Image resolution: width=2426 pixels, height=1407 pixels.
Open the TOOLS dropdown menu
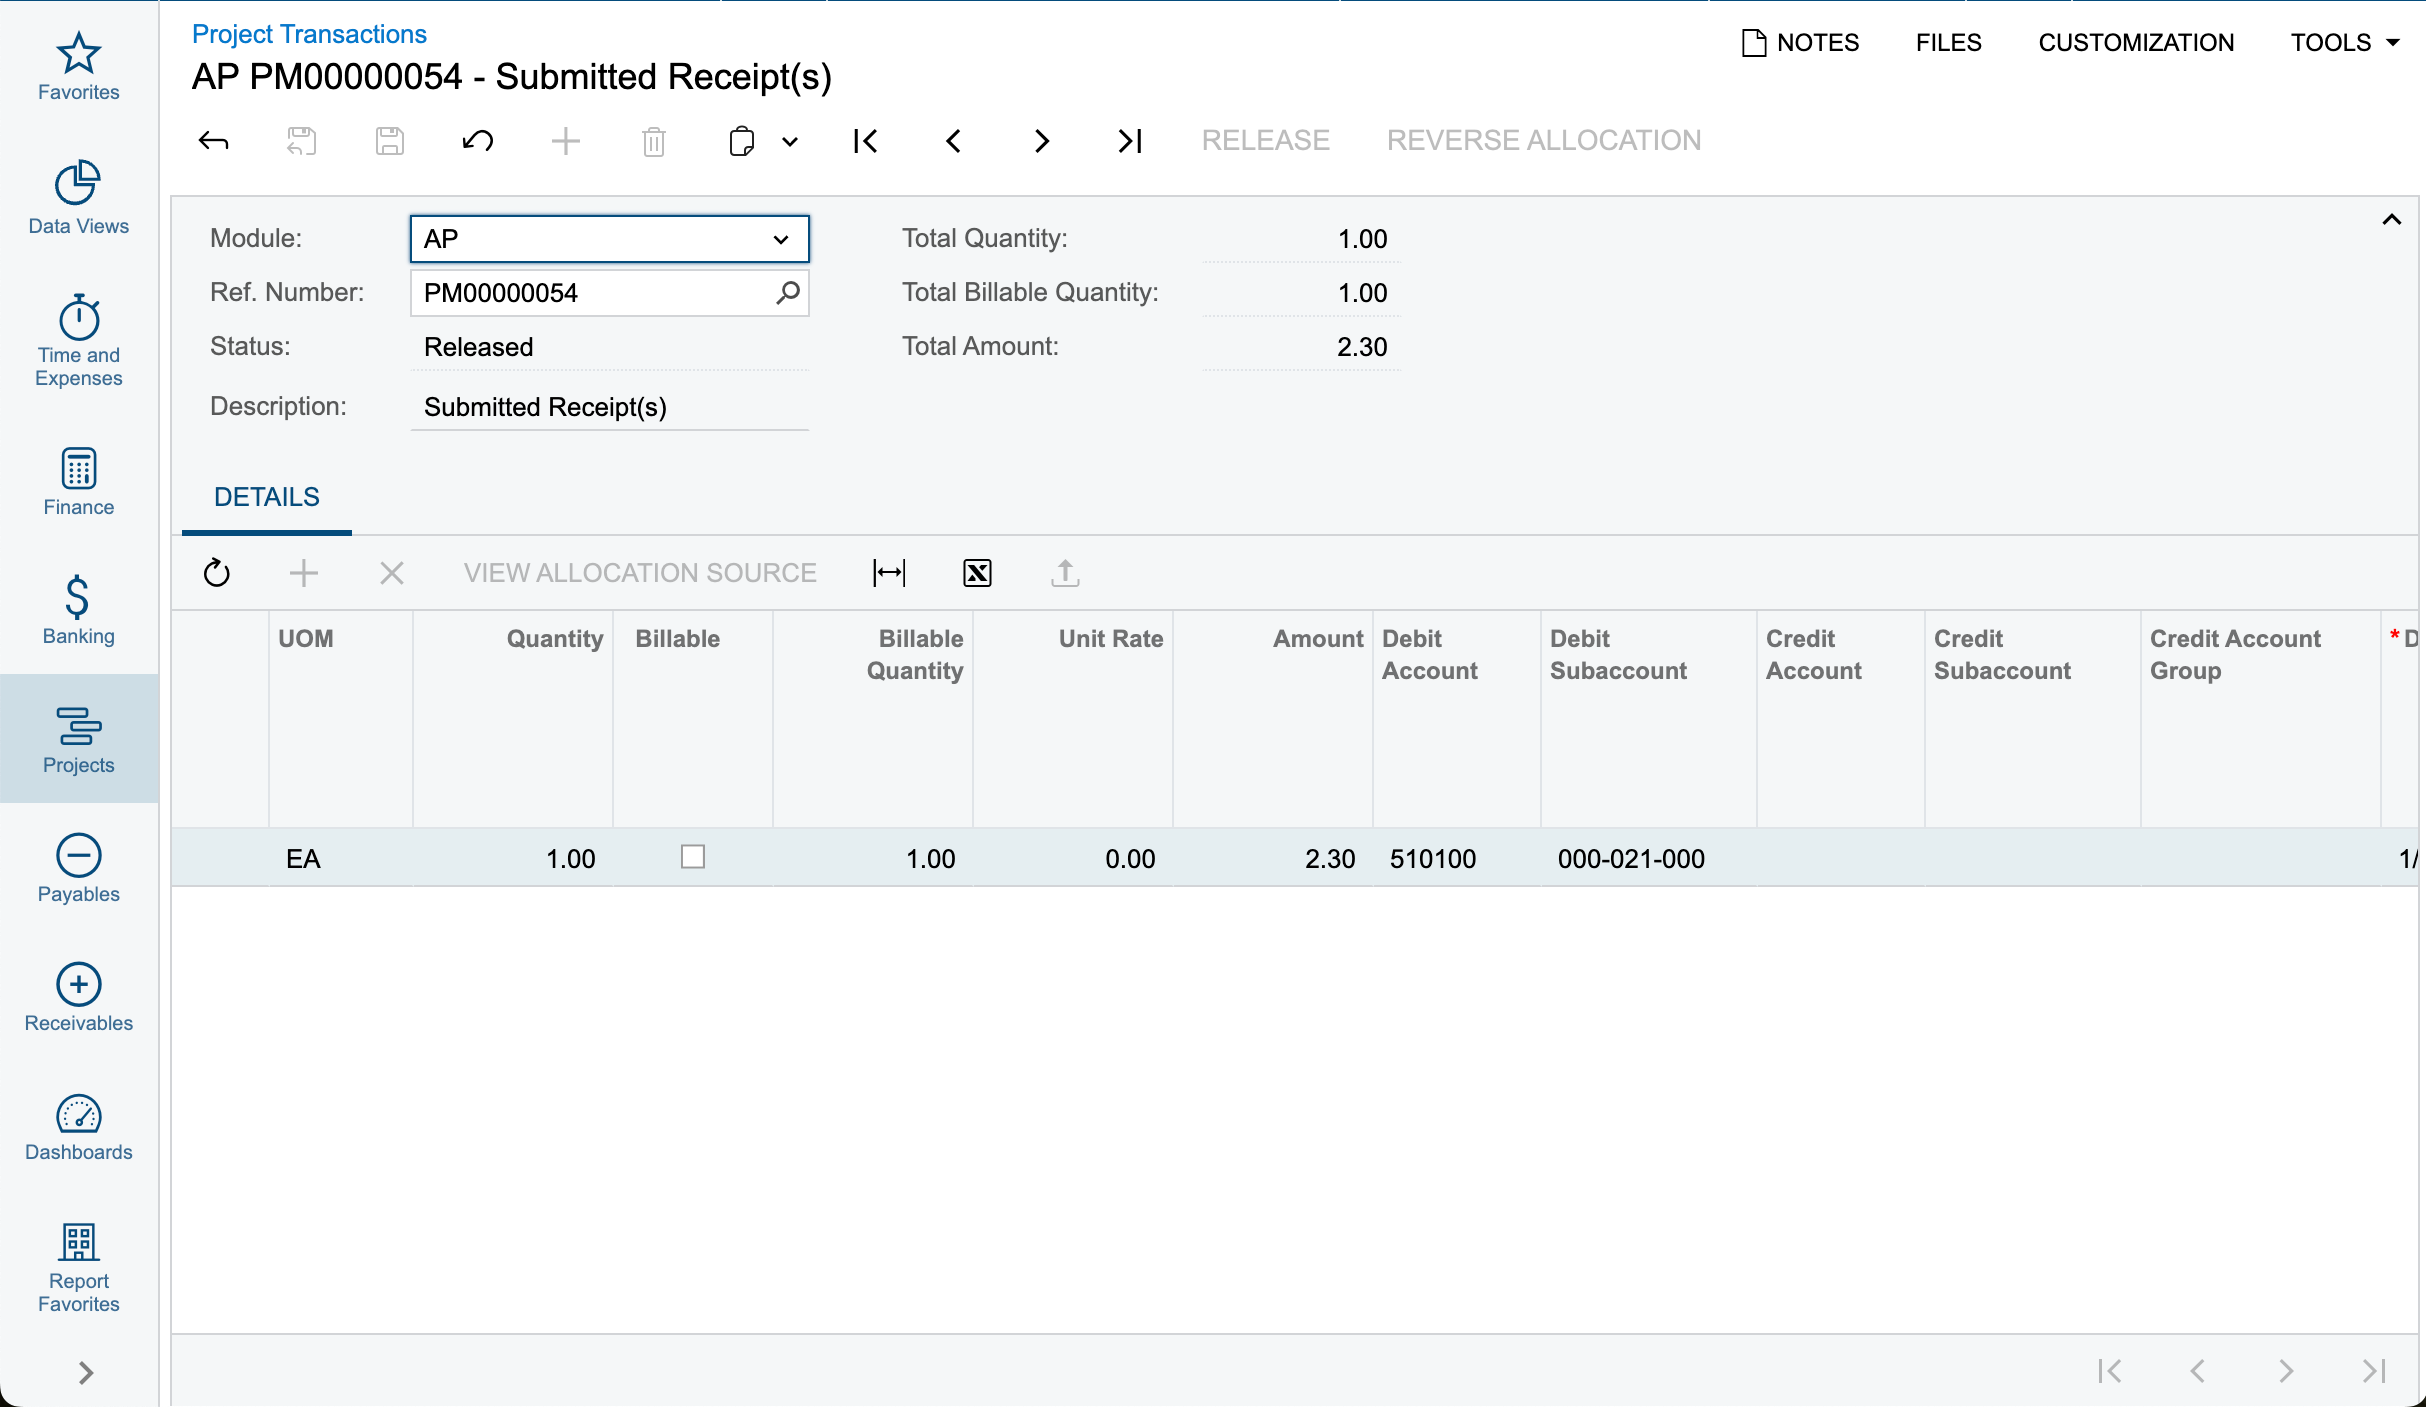2345,42
